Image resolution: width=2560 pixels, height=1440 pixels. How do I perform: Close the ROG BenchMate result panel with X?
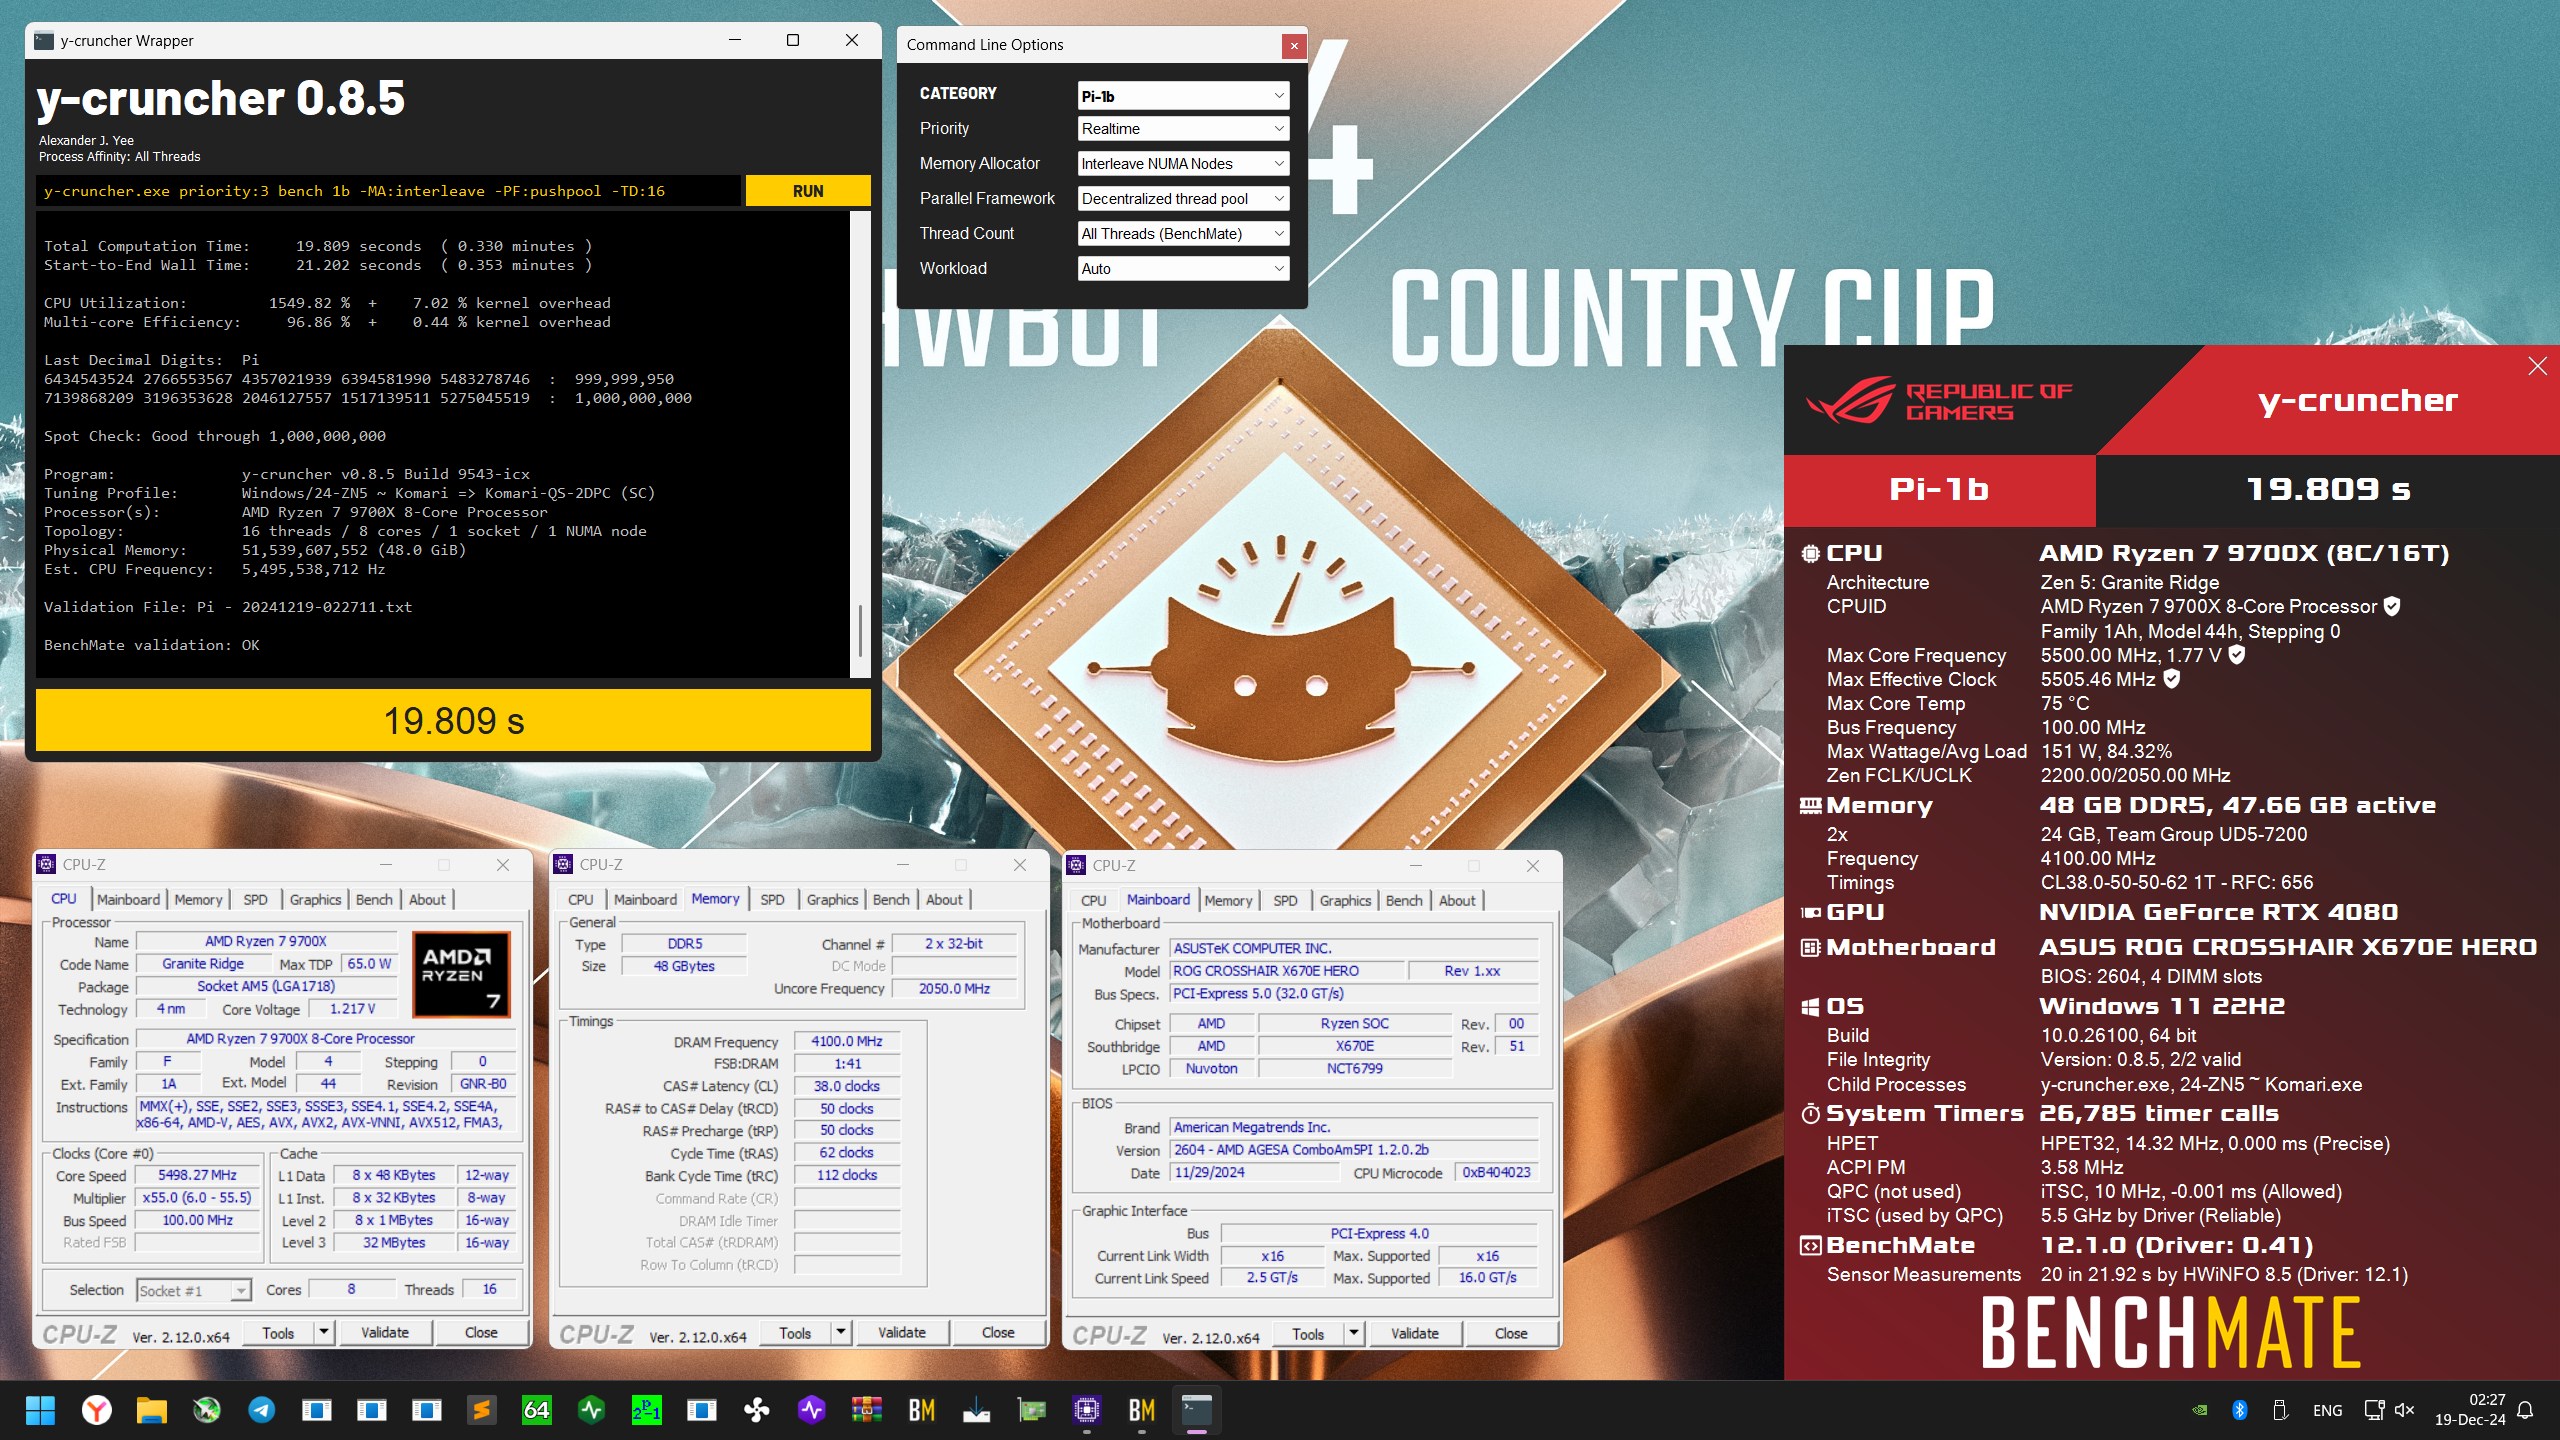click(x=2537, y=366)
